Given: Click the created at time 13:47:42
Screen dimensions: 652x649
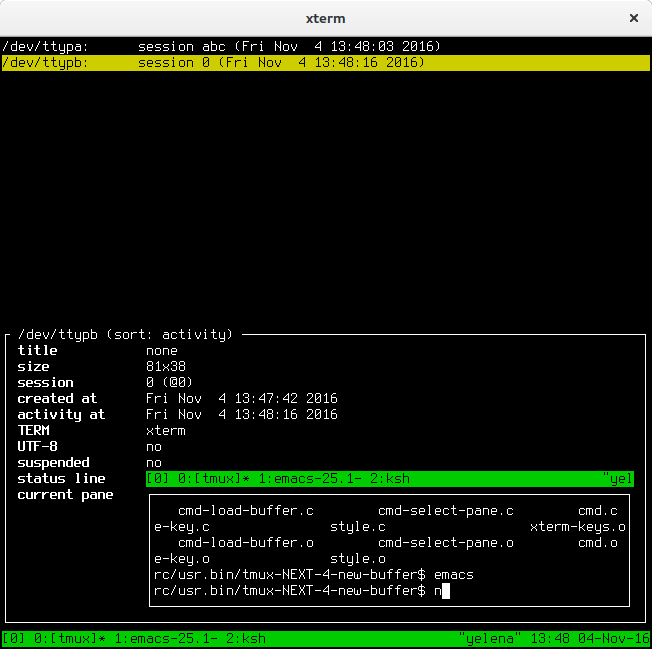Looking at the screenshot, I should point(266,398).
